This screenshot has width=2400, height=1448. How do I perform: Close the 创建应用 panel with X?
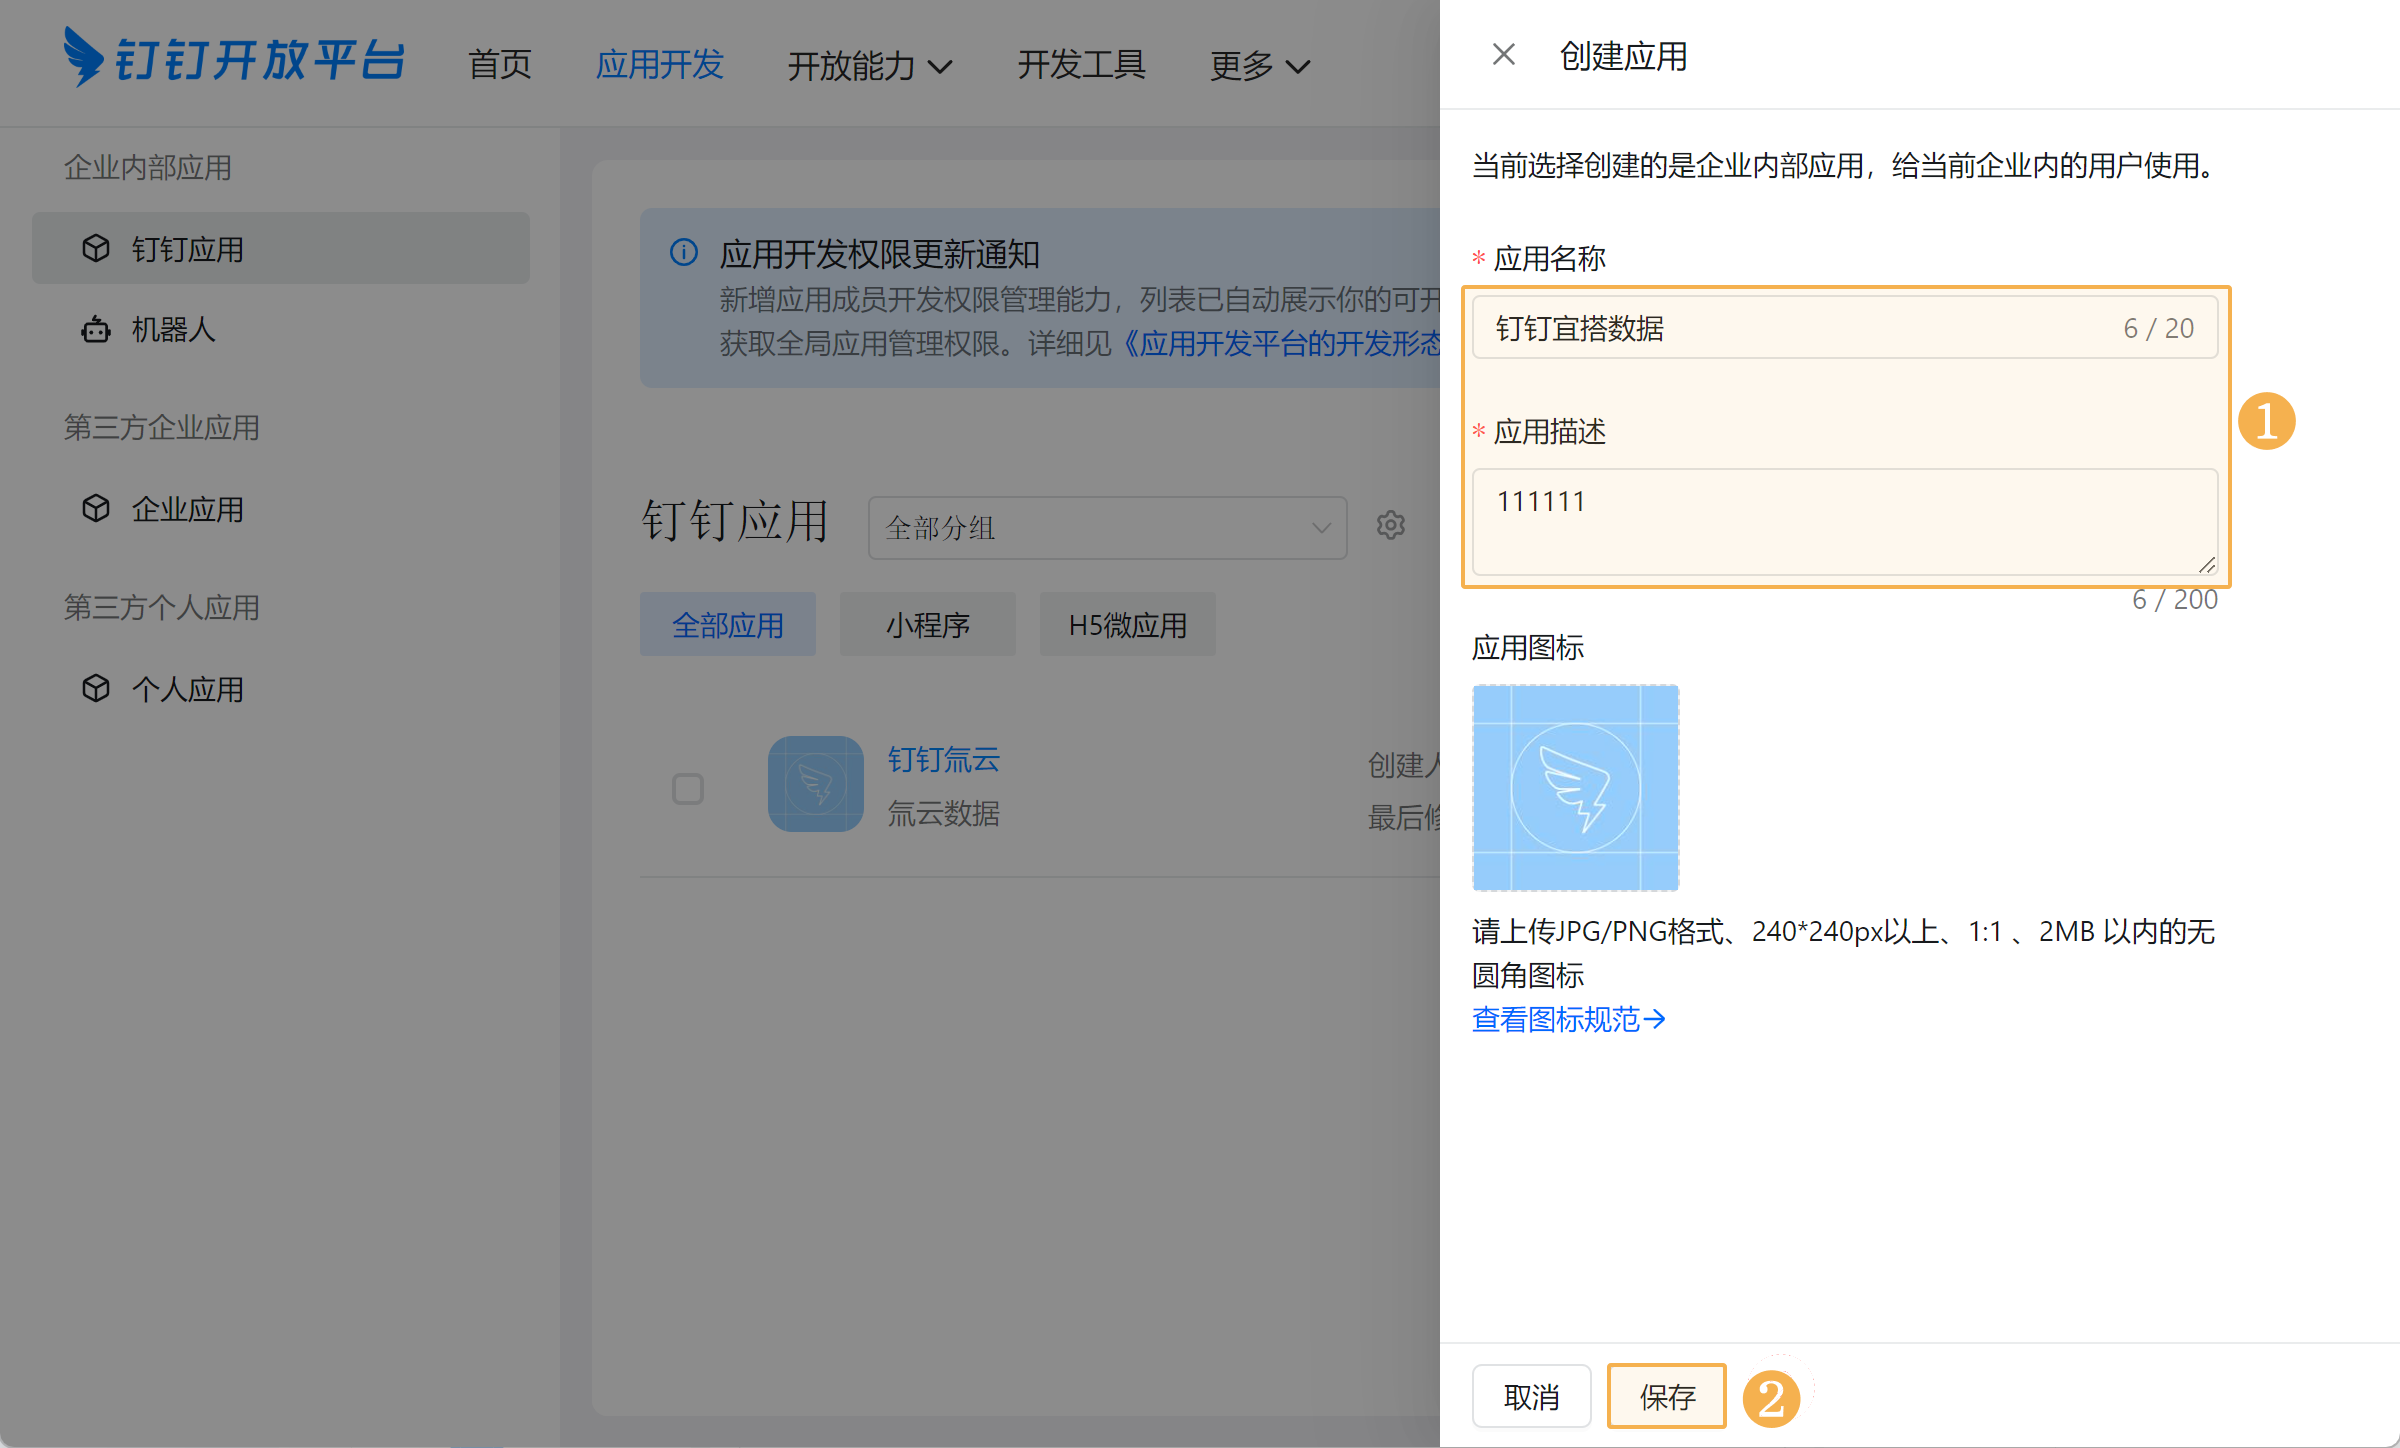tap(1503, 55)
